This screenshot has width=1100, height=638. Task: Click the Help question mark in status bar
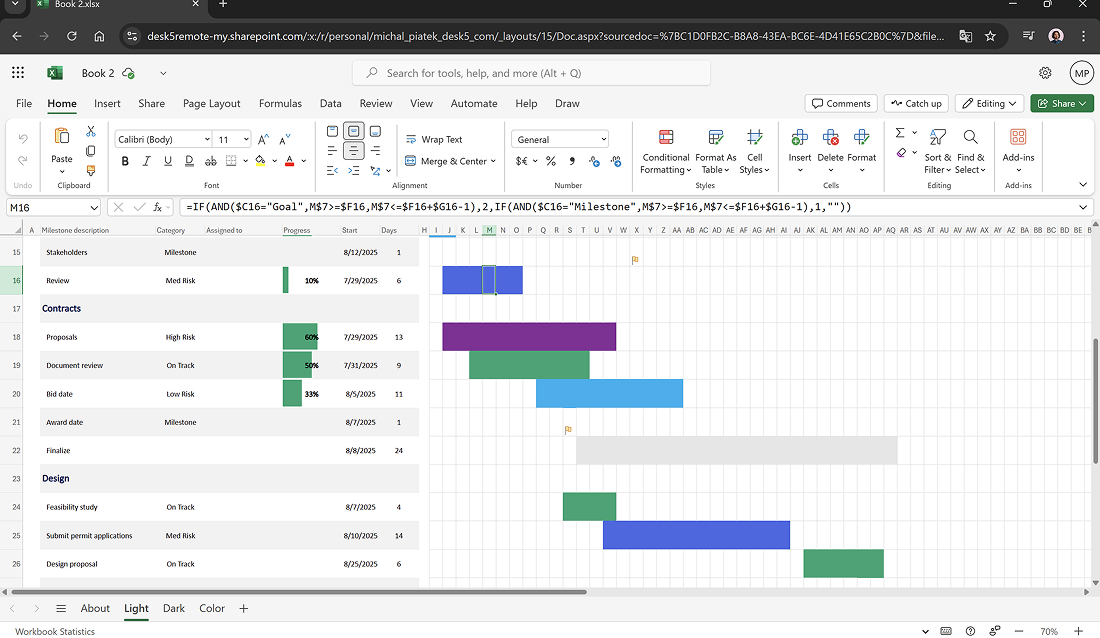point(970,631)
